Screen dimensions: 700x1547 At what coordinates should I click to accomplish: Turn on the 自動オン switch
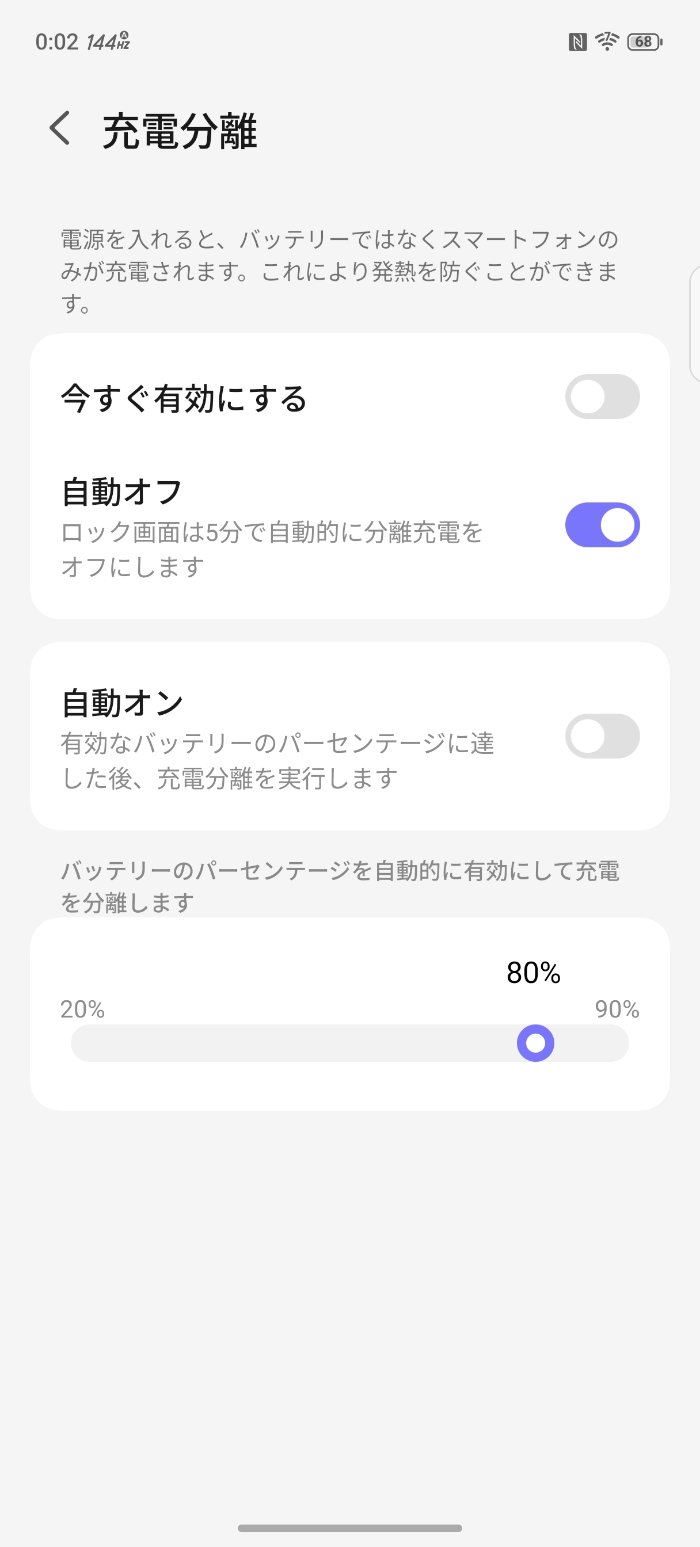point(602,736)
